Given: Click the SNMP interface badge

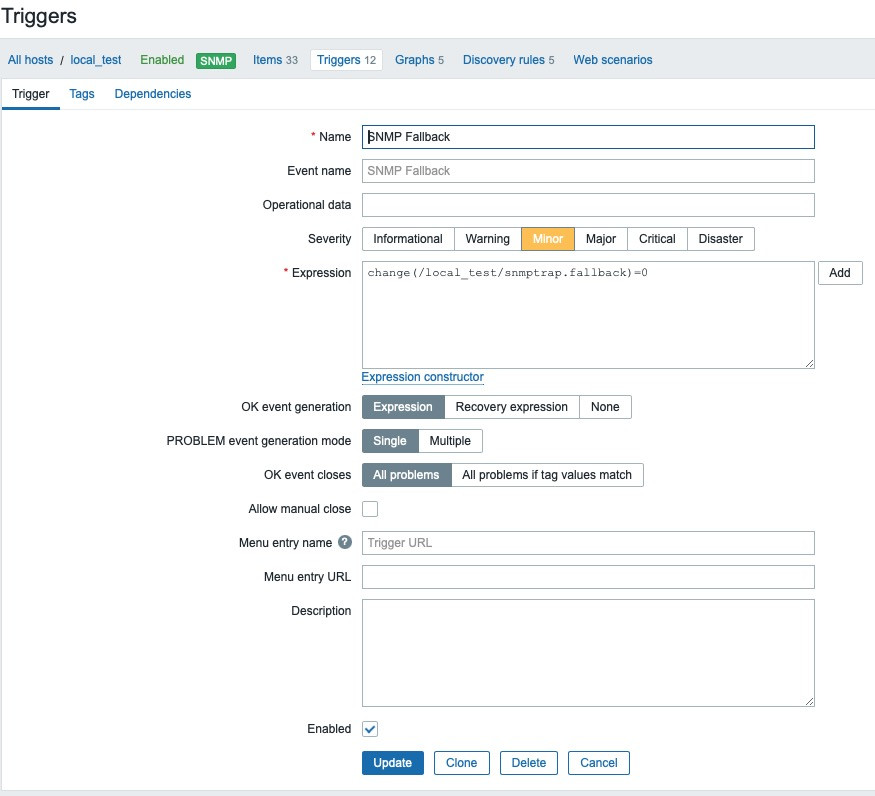Looking at the screenshot, I should point(216,60).
